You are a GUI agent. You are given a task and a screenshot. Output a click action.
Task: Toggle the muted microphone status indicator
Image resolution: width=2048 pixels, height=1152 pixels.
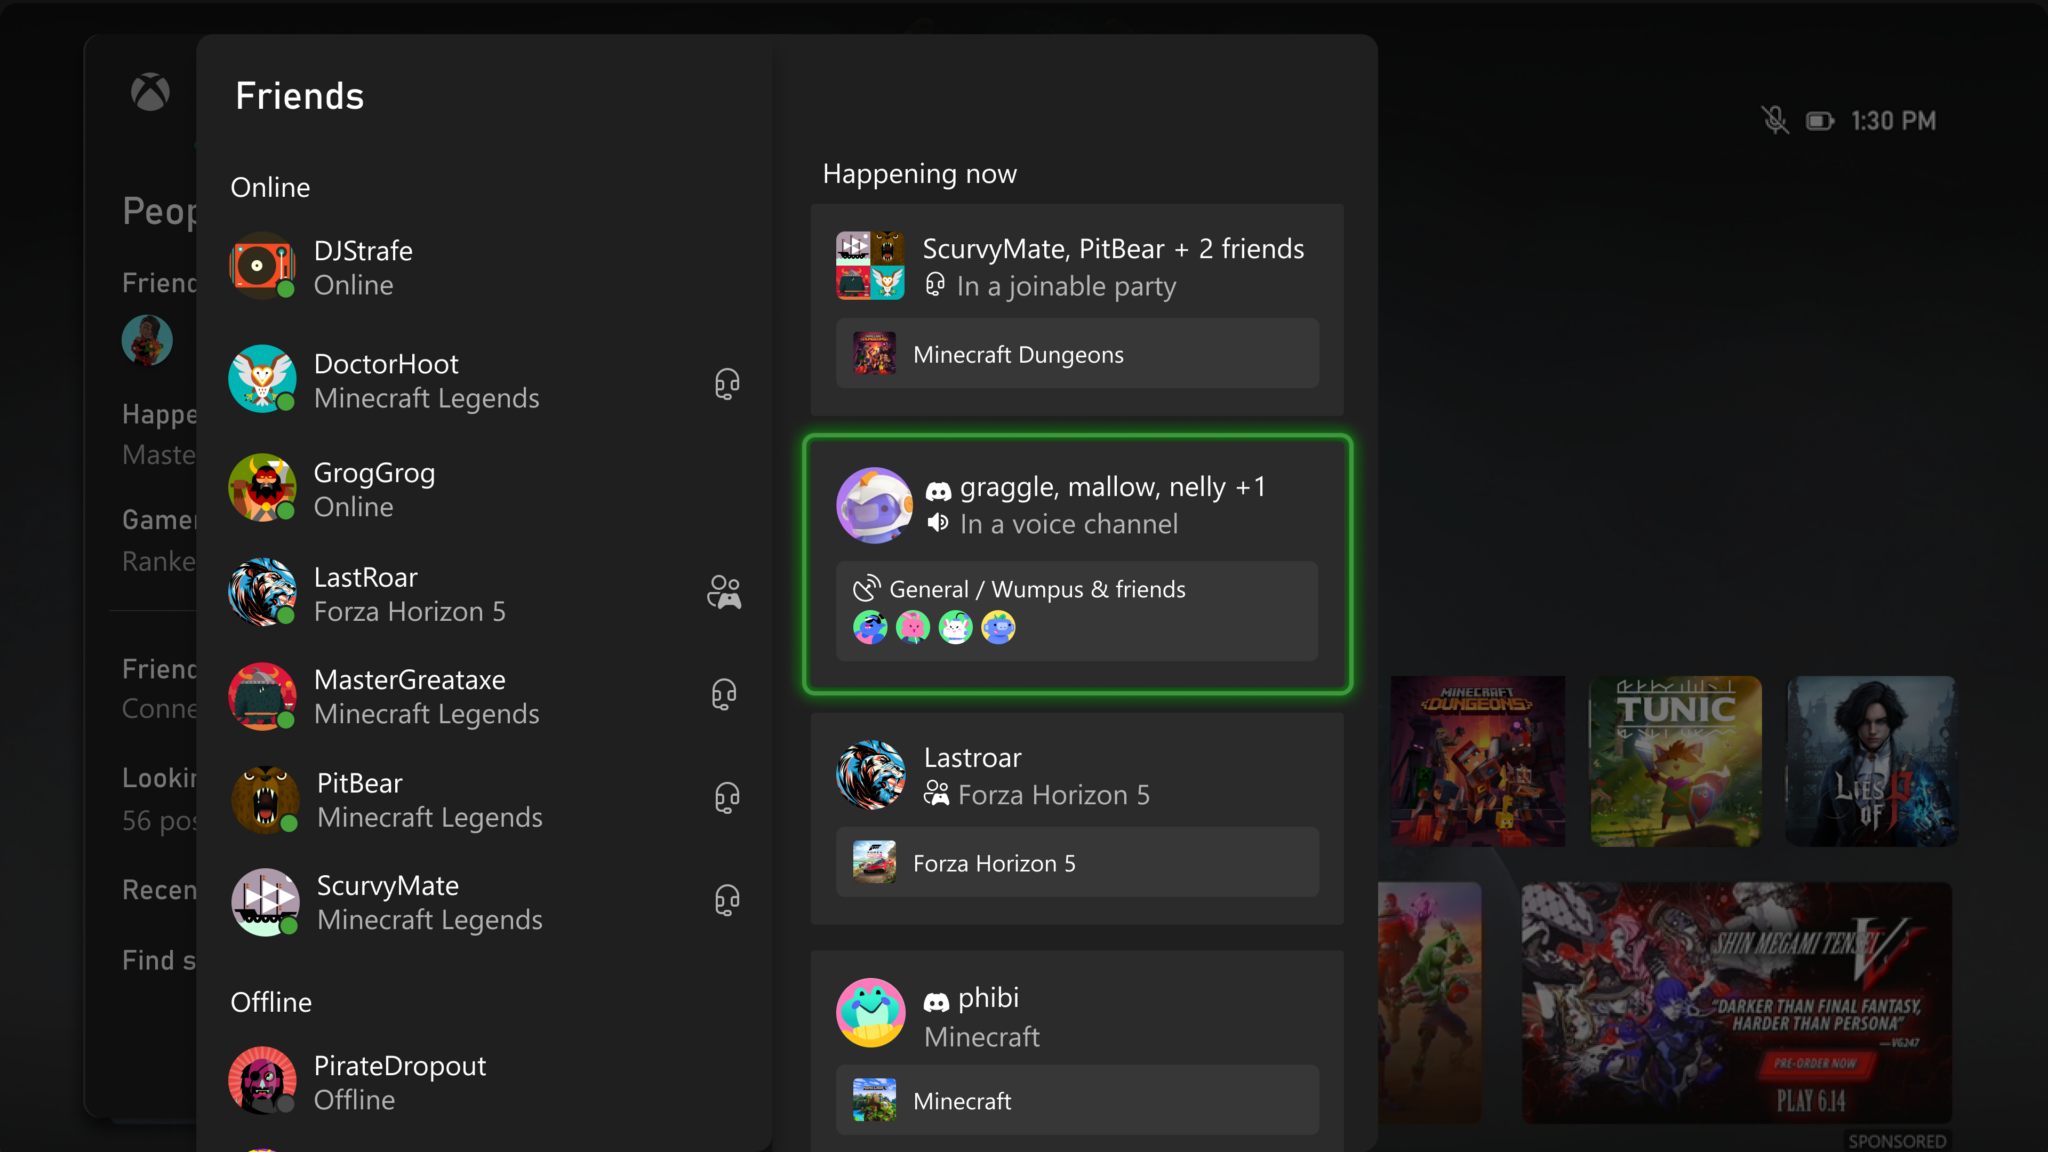pyautogui.click(x=1776, y=119)
